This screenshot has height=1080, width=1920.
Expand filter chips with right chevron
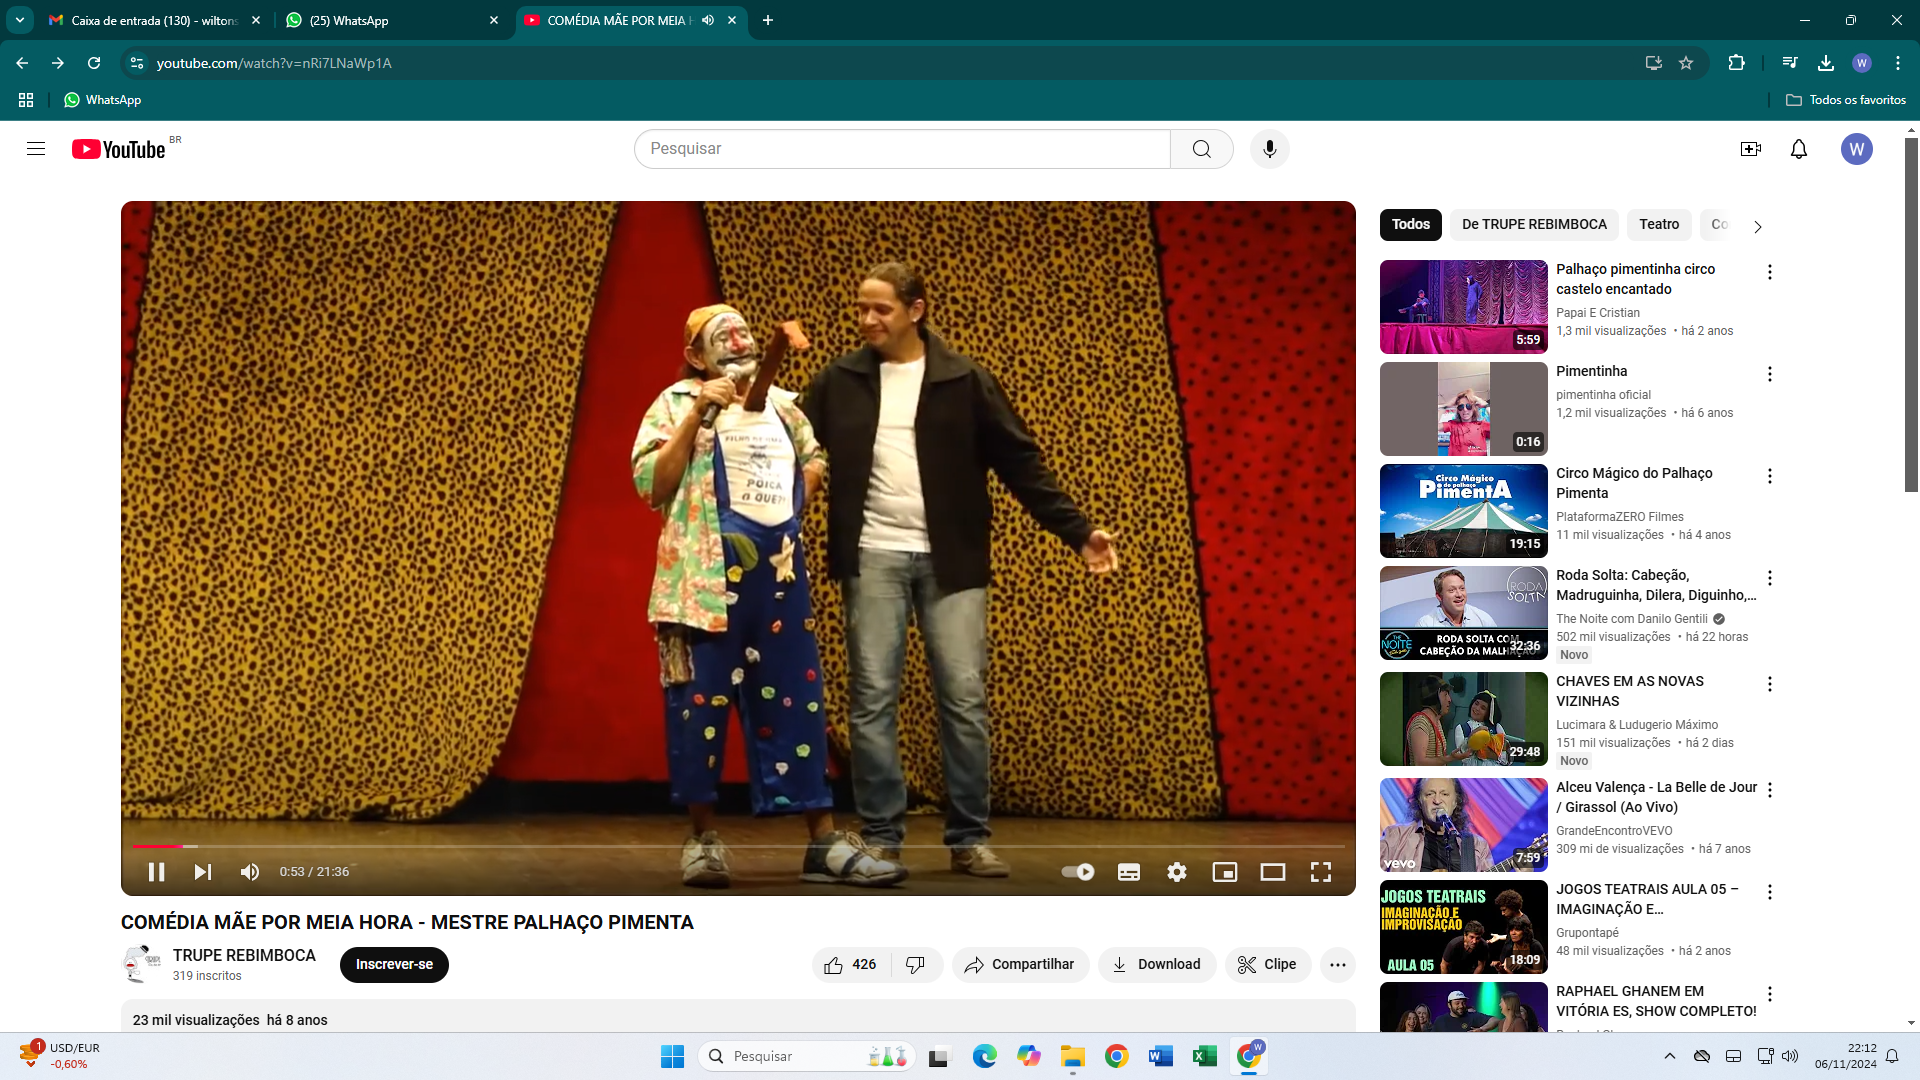coord(1757,226)
